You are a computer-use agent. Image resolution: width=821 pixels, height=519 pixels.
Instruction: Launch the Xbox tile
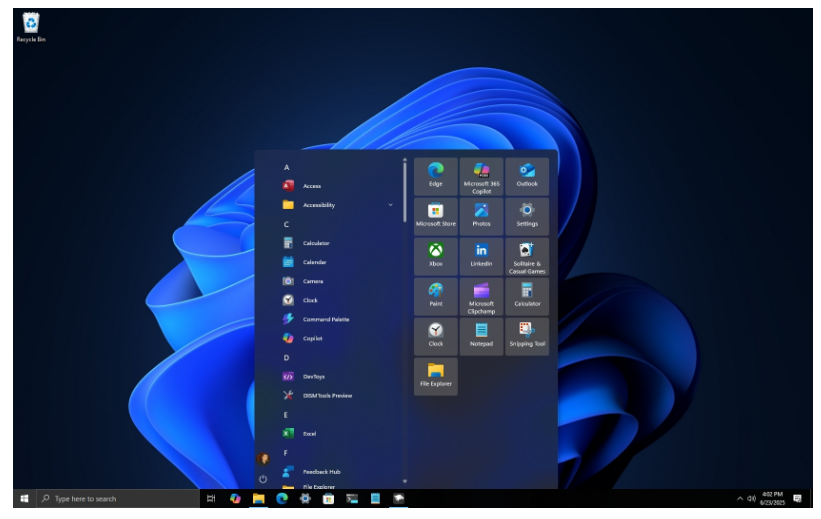435,256
